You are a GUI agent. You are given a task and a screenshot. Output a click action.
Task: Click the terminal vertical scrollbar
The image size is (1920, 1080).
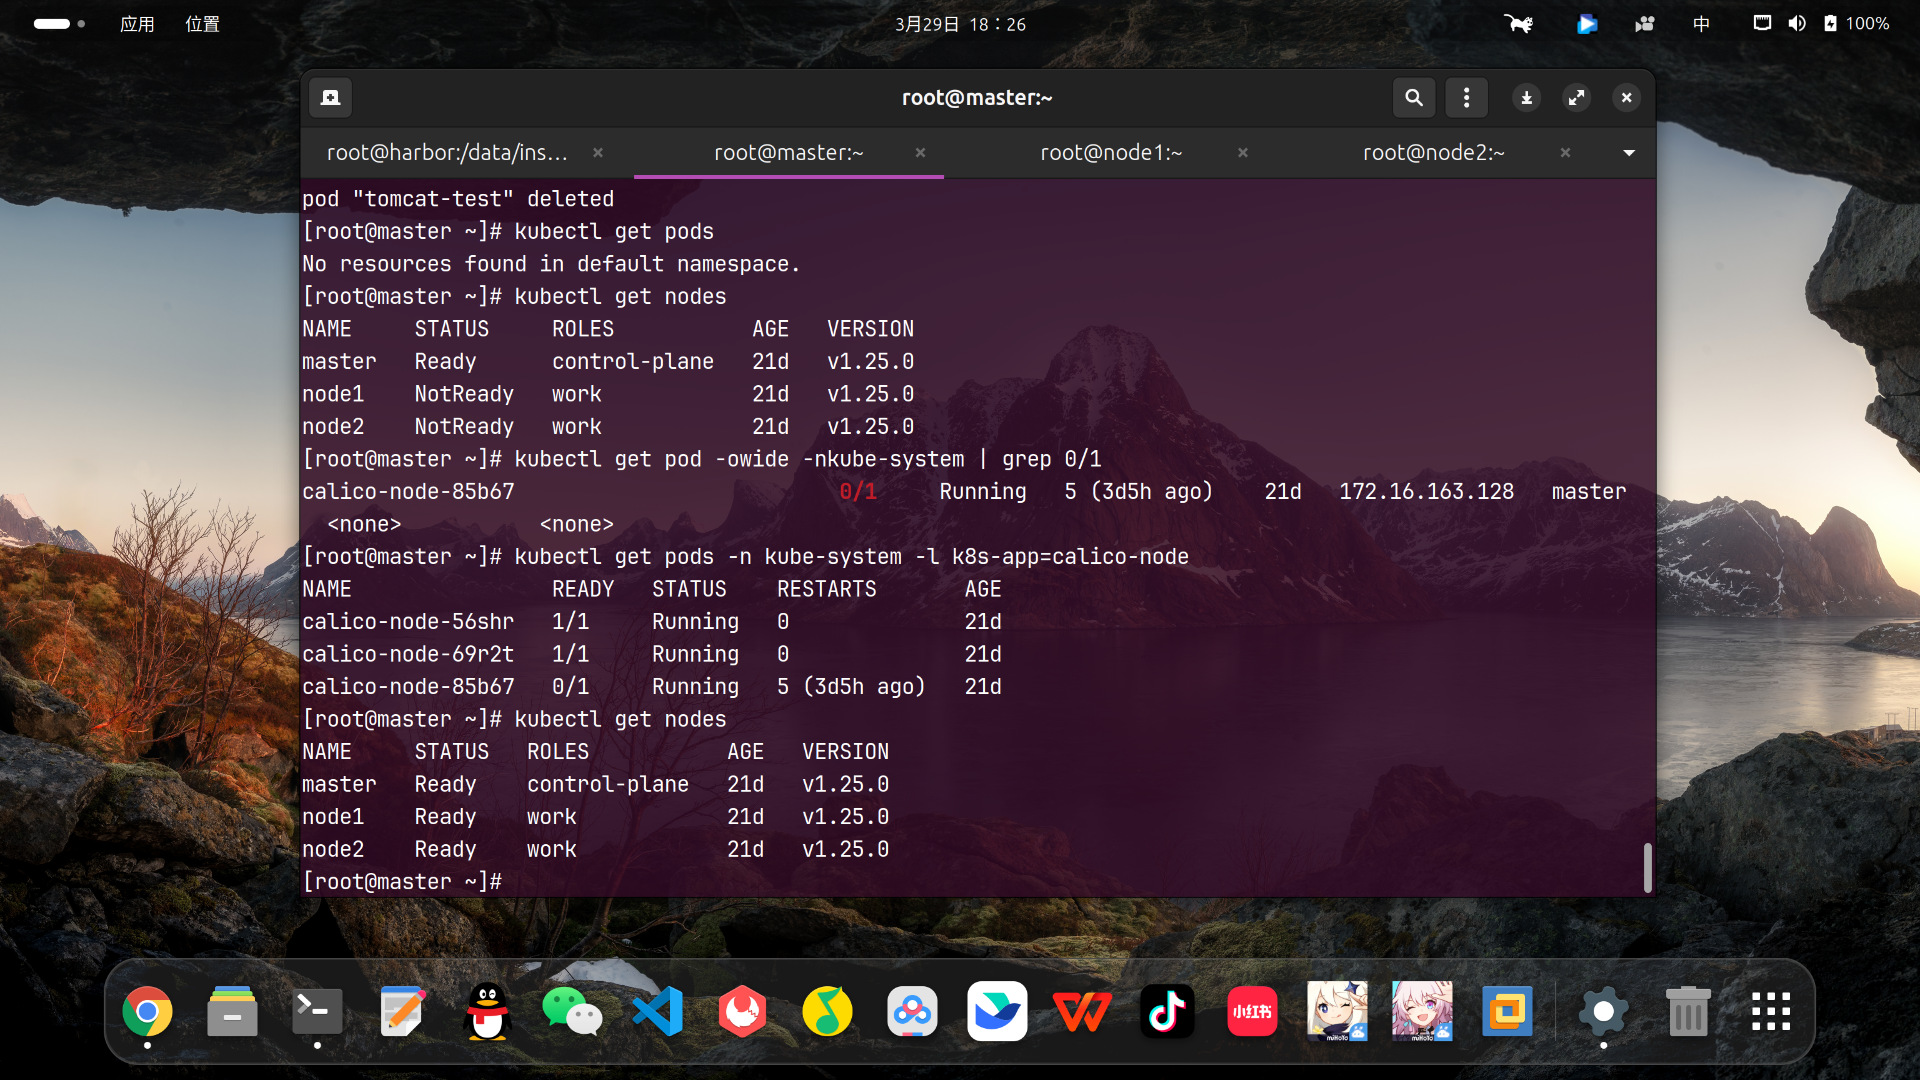click(x=1647, y=866)
